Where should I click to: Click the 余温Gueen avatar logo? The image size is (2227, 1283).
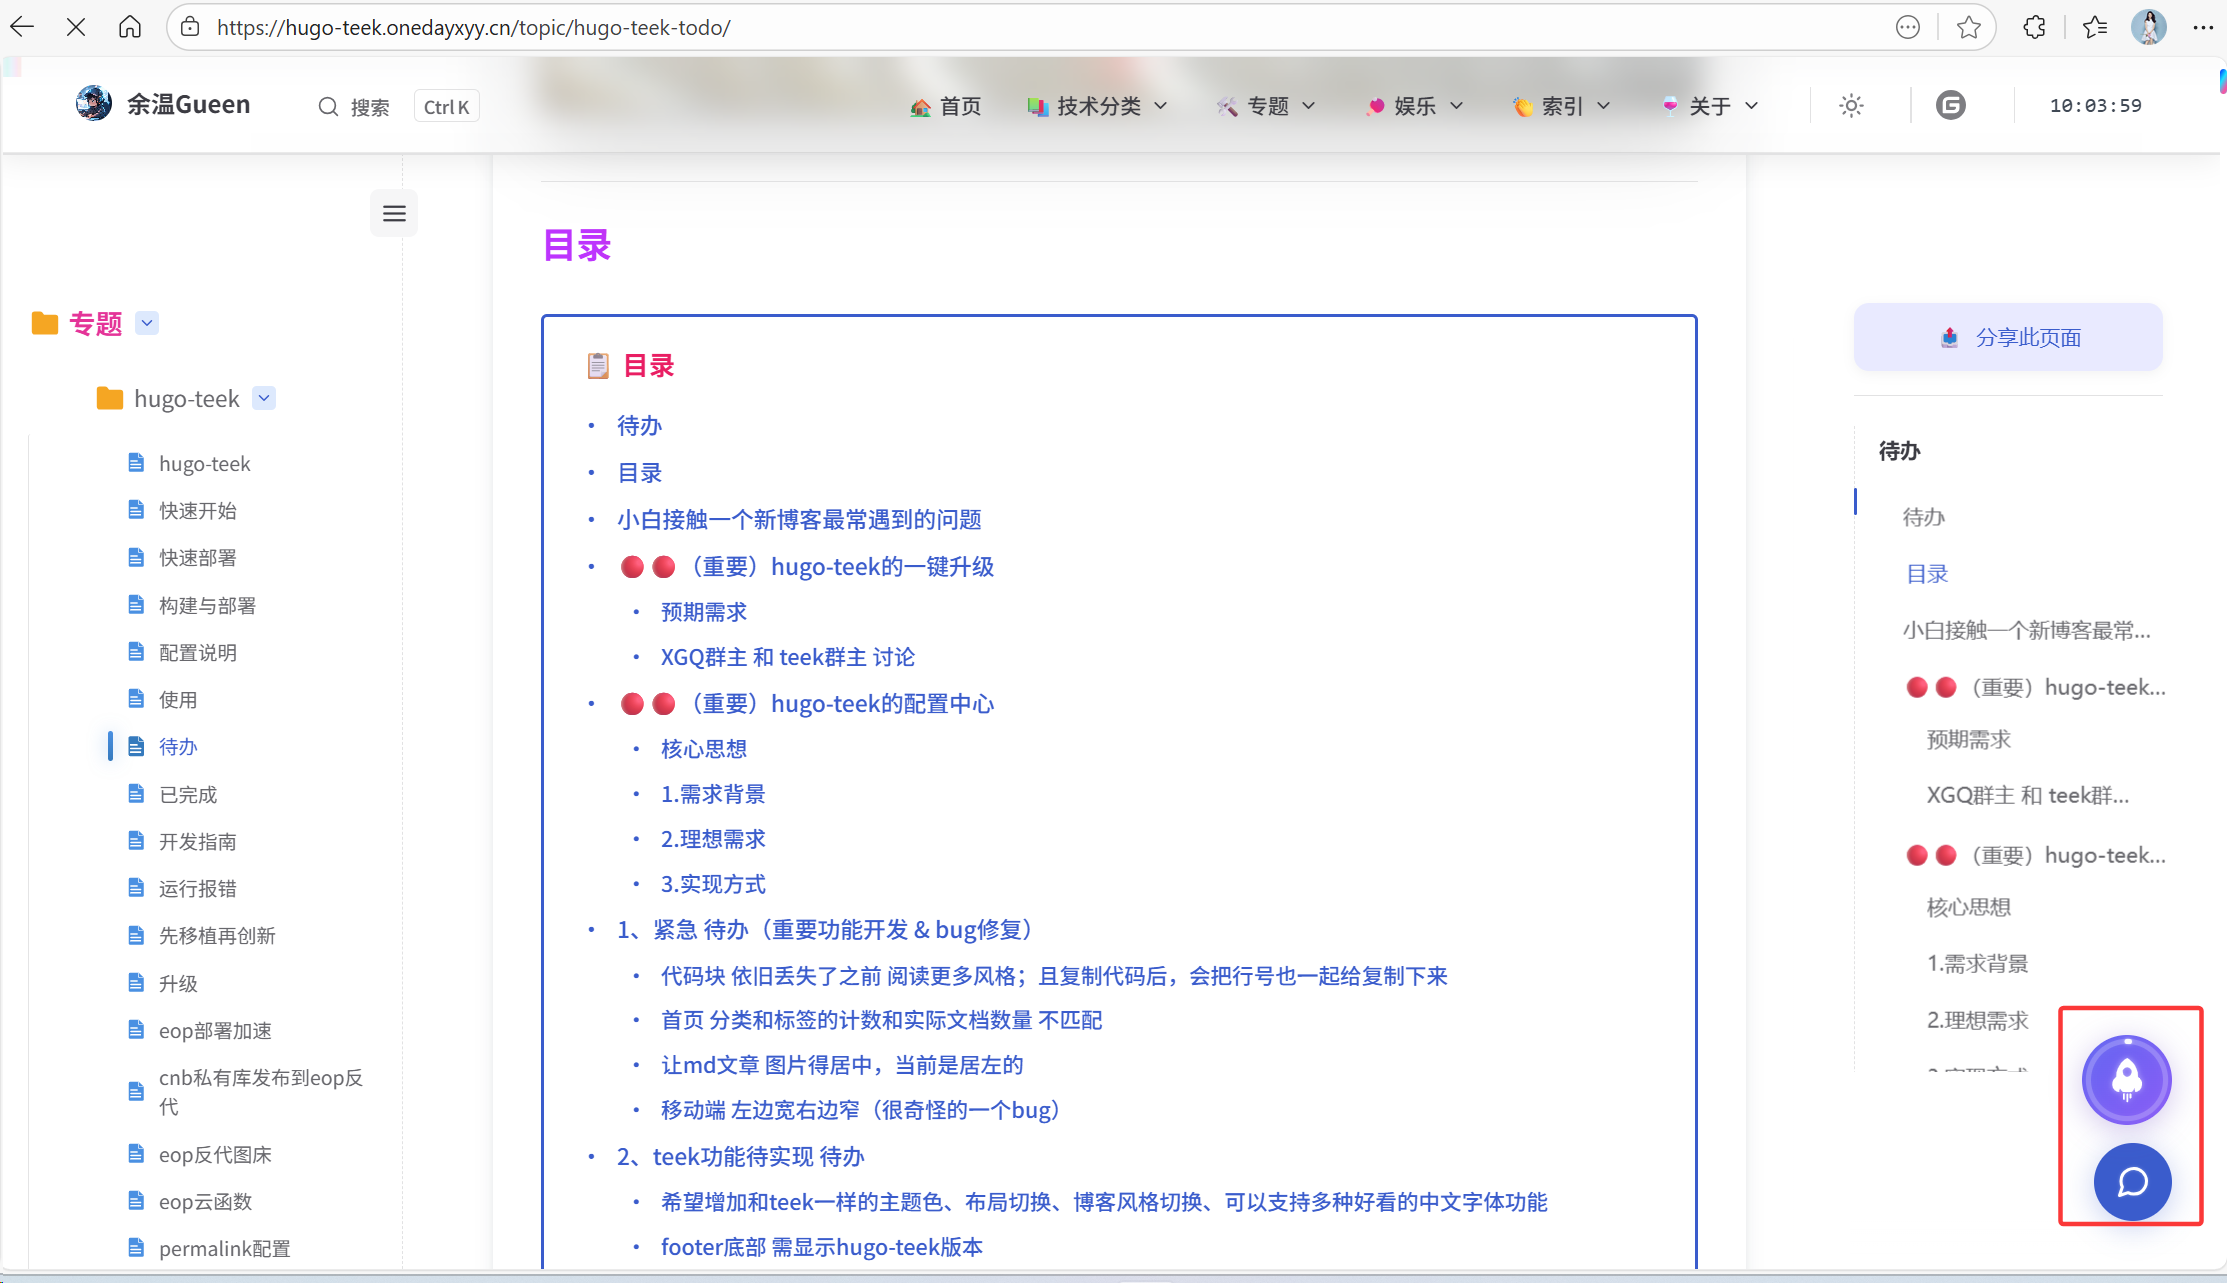[x=94, y=104]
